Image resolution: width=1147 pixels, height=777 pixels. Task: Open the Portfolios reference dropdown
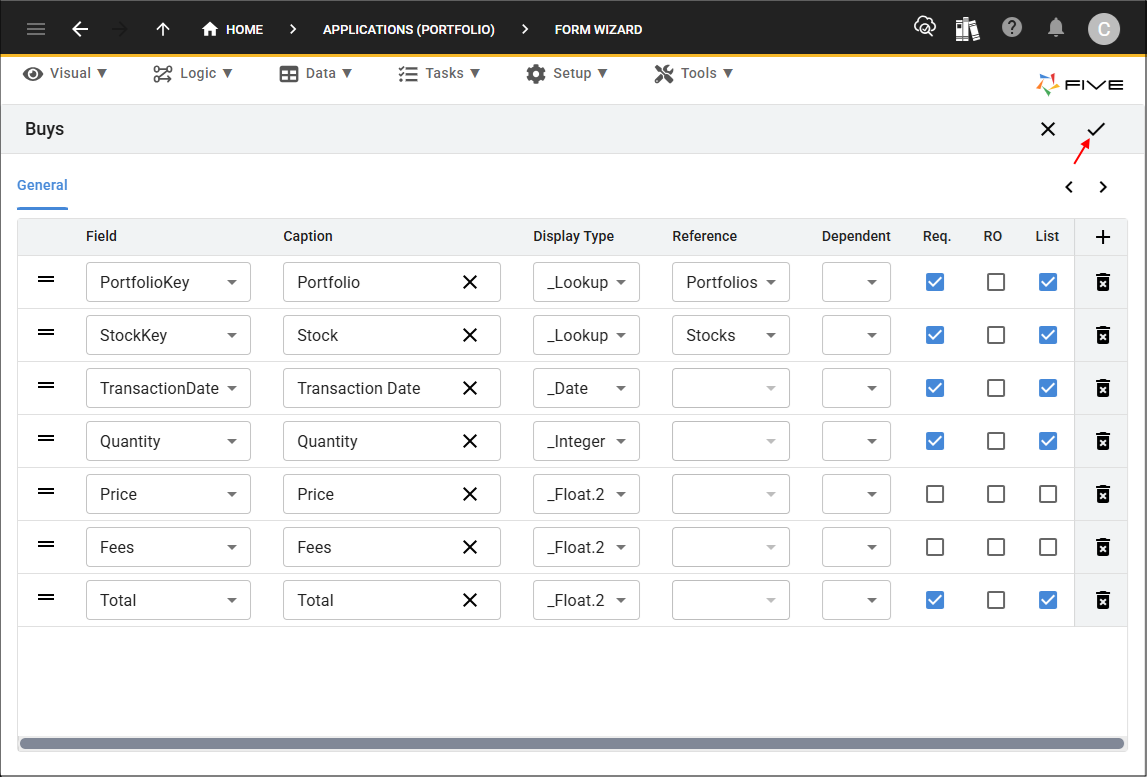[731, 282]
